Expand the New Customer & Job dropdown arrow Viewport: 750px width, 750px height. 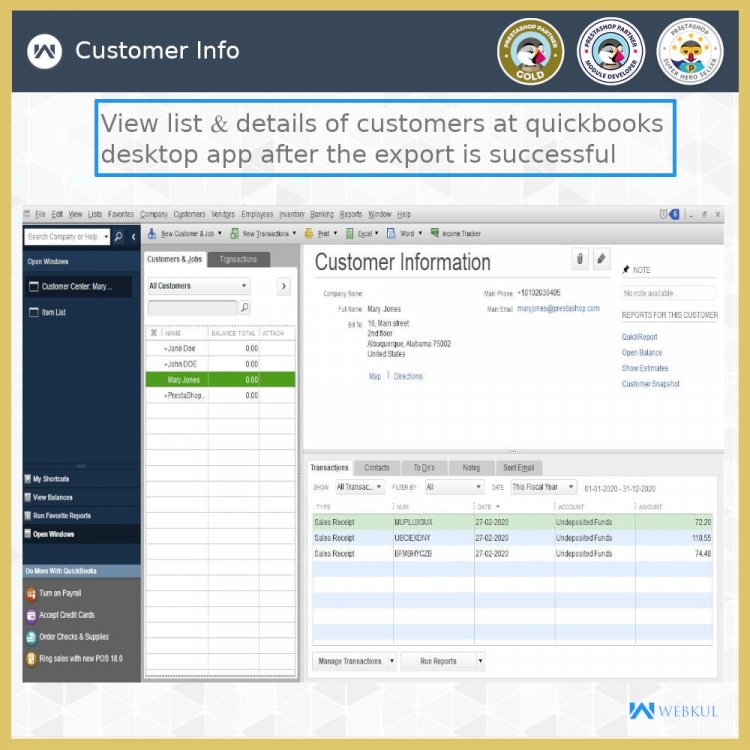220,233
